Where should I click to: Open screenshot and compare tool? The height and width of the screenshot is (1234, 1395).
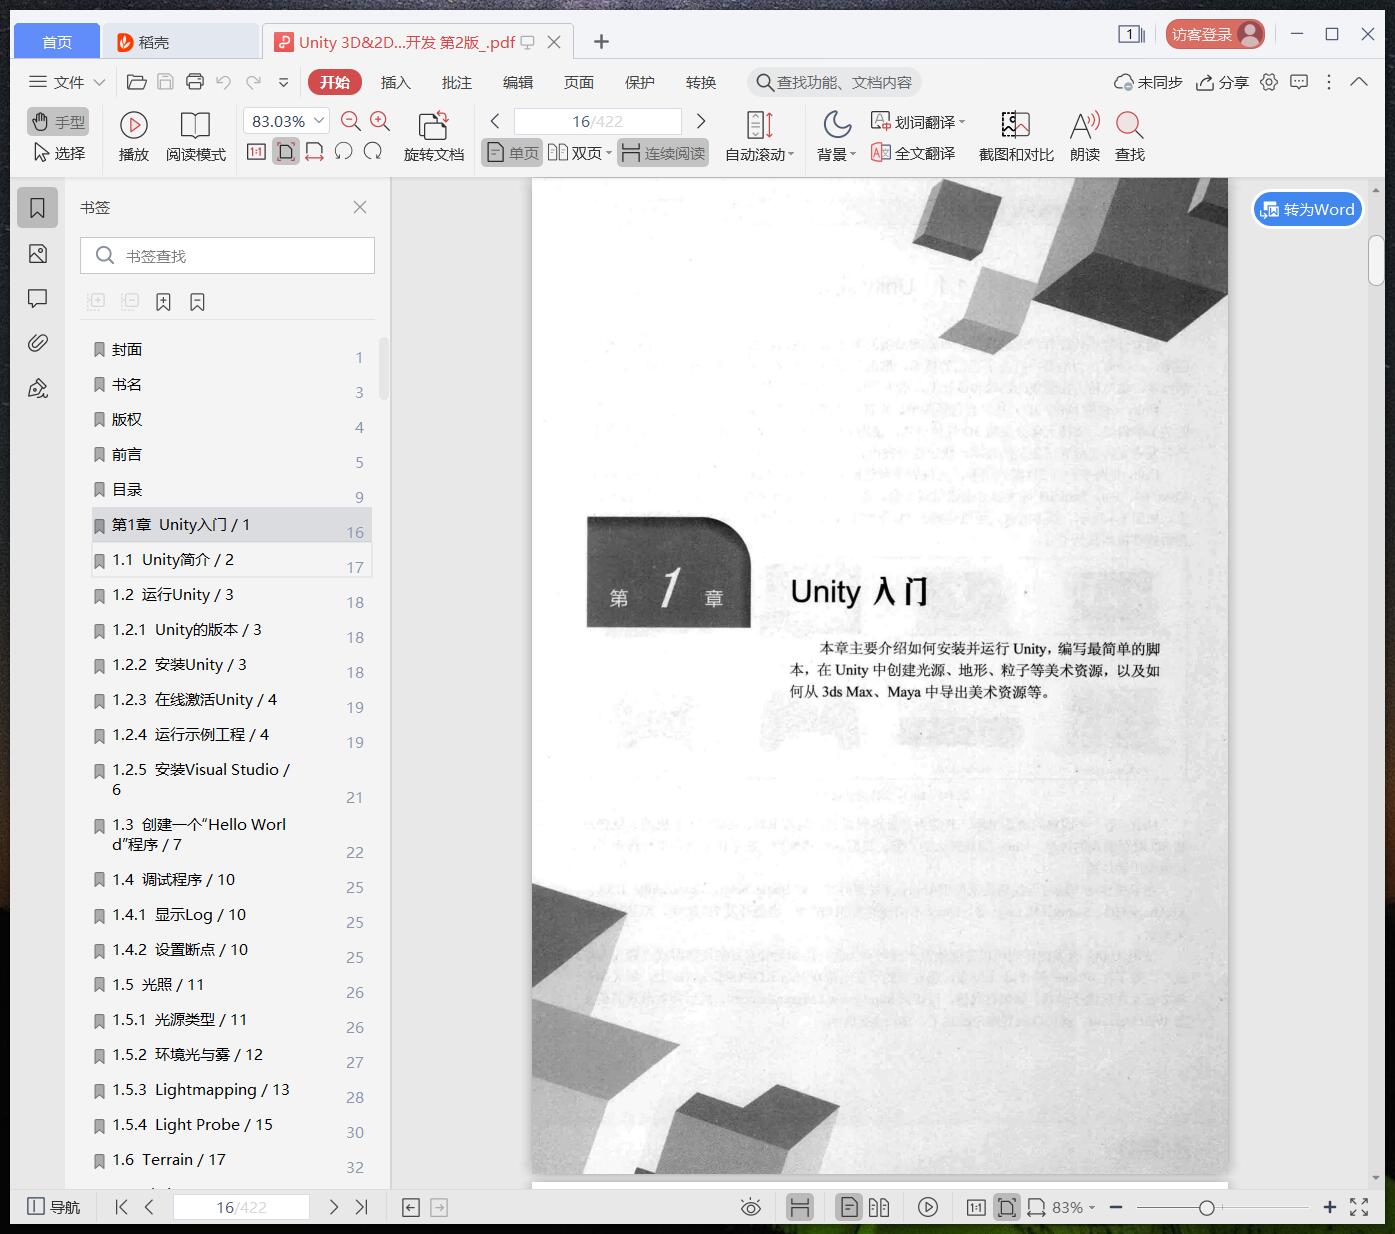pyautogui.click(x=1016, y=137)
